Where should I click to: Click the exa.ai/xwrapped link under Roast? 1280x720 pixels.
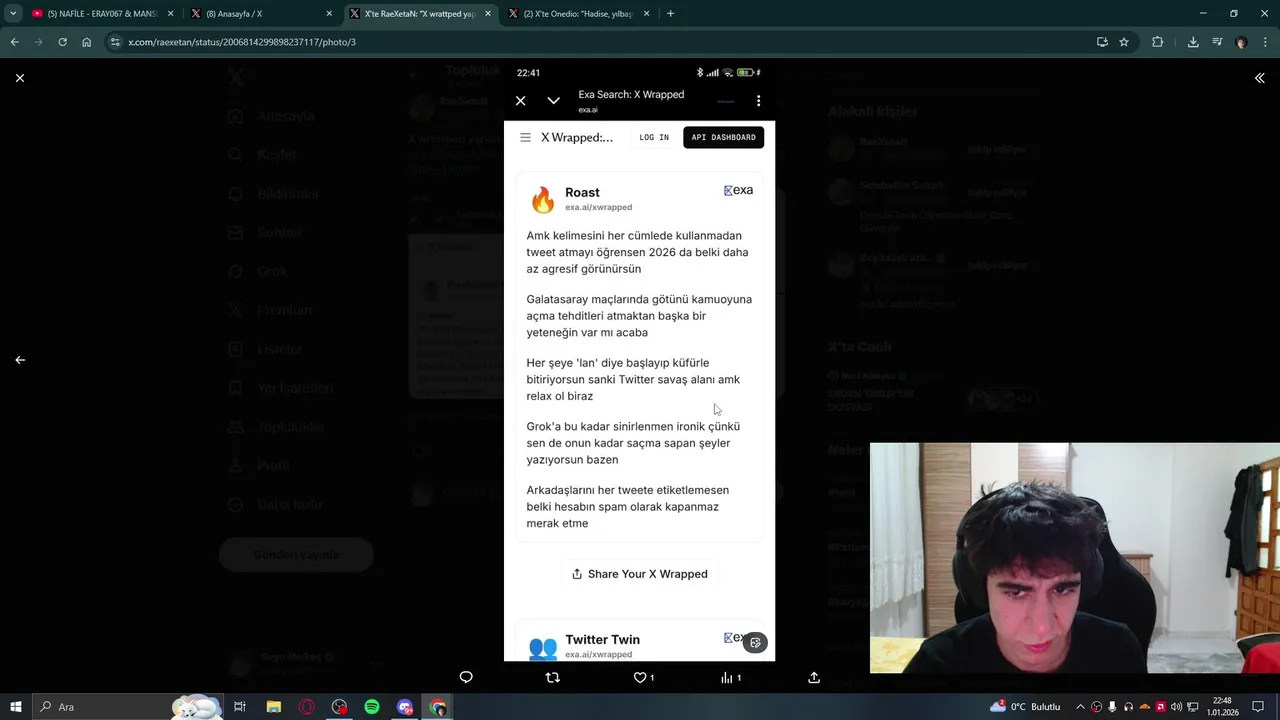tap(598, 207)
